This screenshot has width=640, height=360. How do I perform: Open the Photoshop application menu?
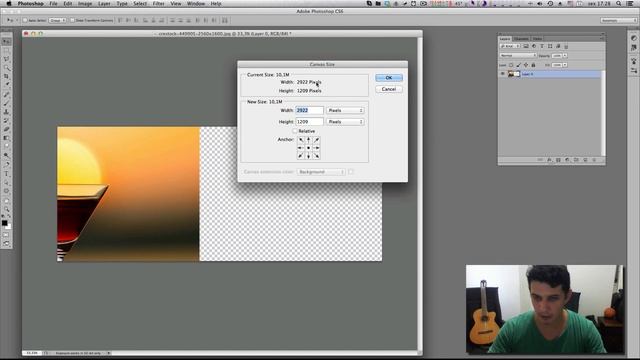(31, 3)
